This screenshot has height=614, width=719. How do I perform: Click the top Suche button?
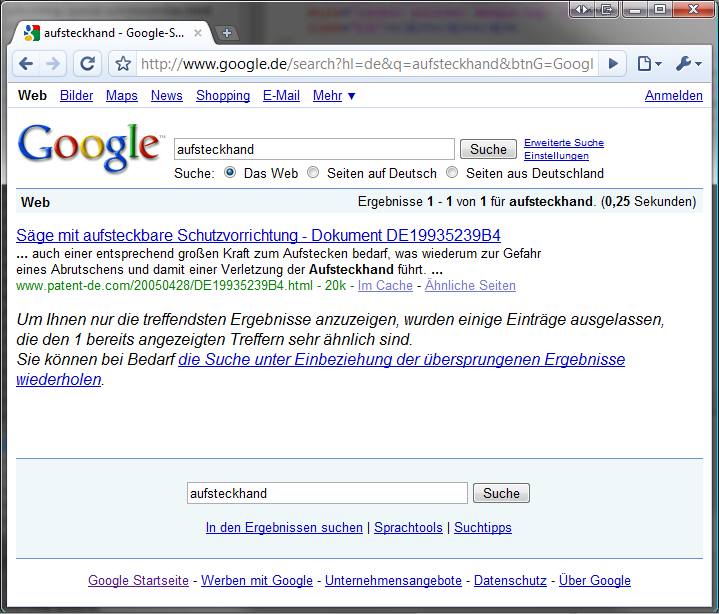coord(488,149)
